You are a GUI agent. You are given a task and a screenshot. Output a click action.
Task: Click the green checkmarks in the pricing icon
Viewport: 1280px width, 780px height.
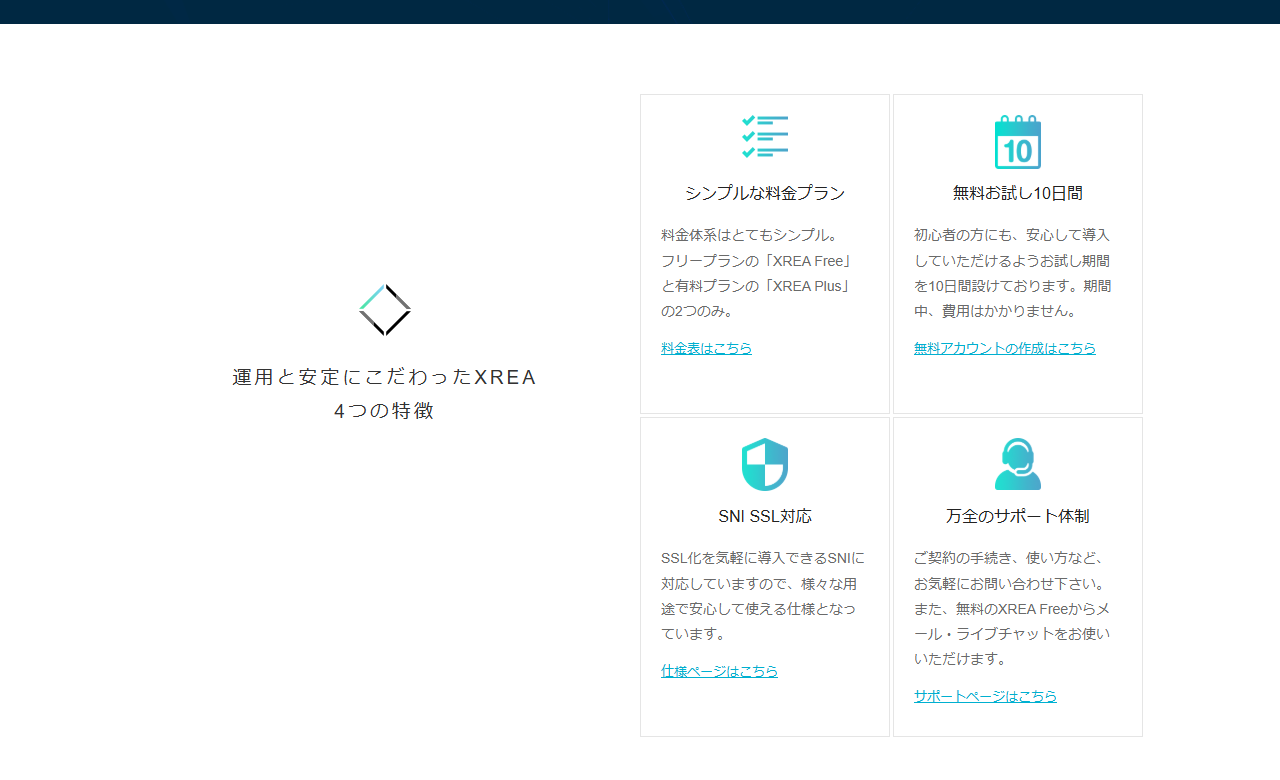[748, 136]
